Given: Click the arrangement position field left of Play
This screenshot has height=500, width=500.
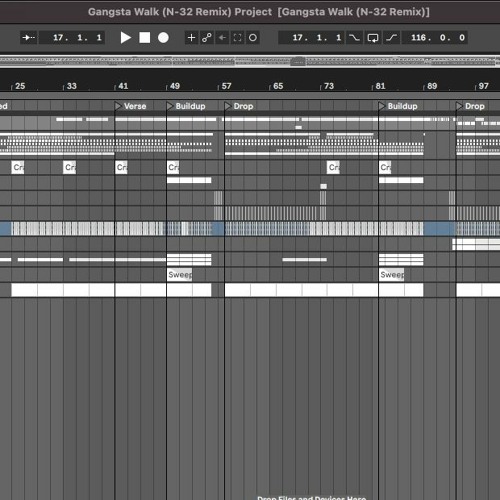Looking at the screenshot, I should point(72,38).
